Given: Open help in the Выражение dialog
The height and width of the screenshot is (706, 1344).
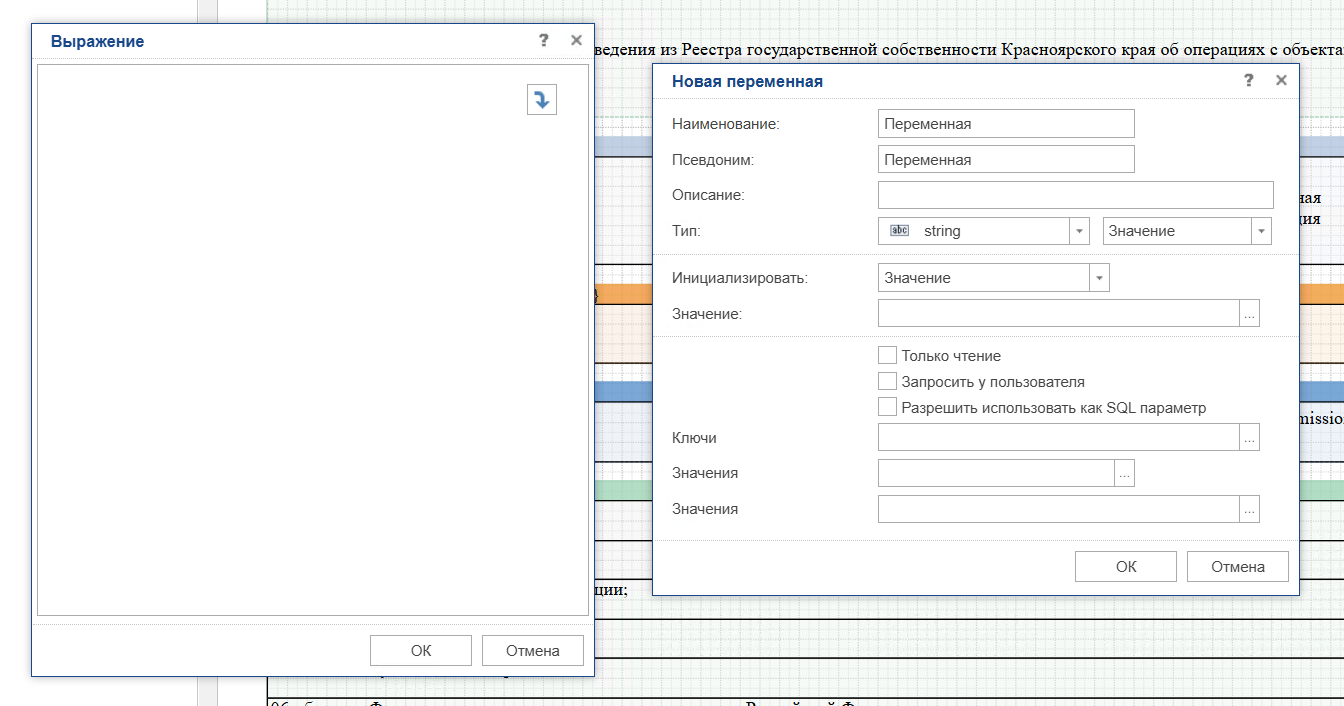Looking at the screenshot, I should pos(543,40).
